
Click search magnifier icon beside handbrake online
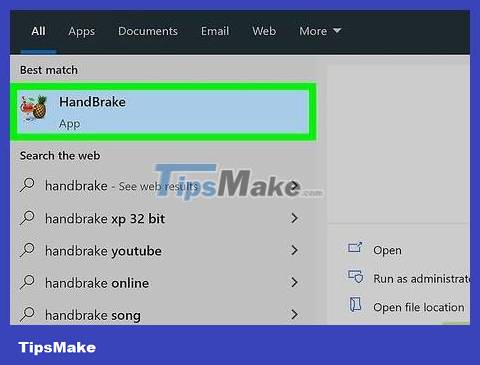coord(27,282)
